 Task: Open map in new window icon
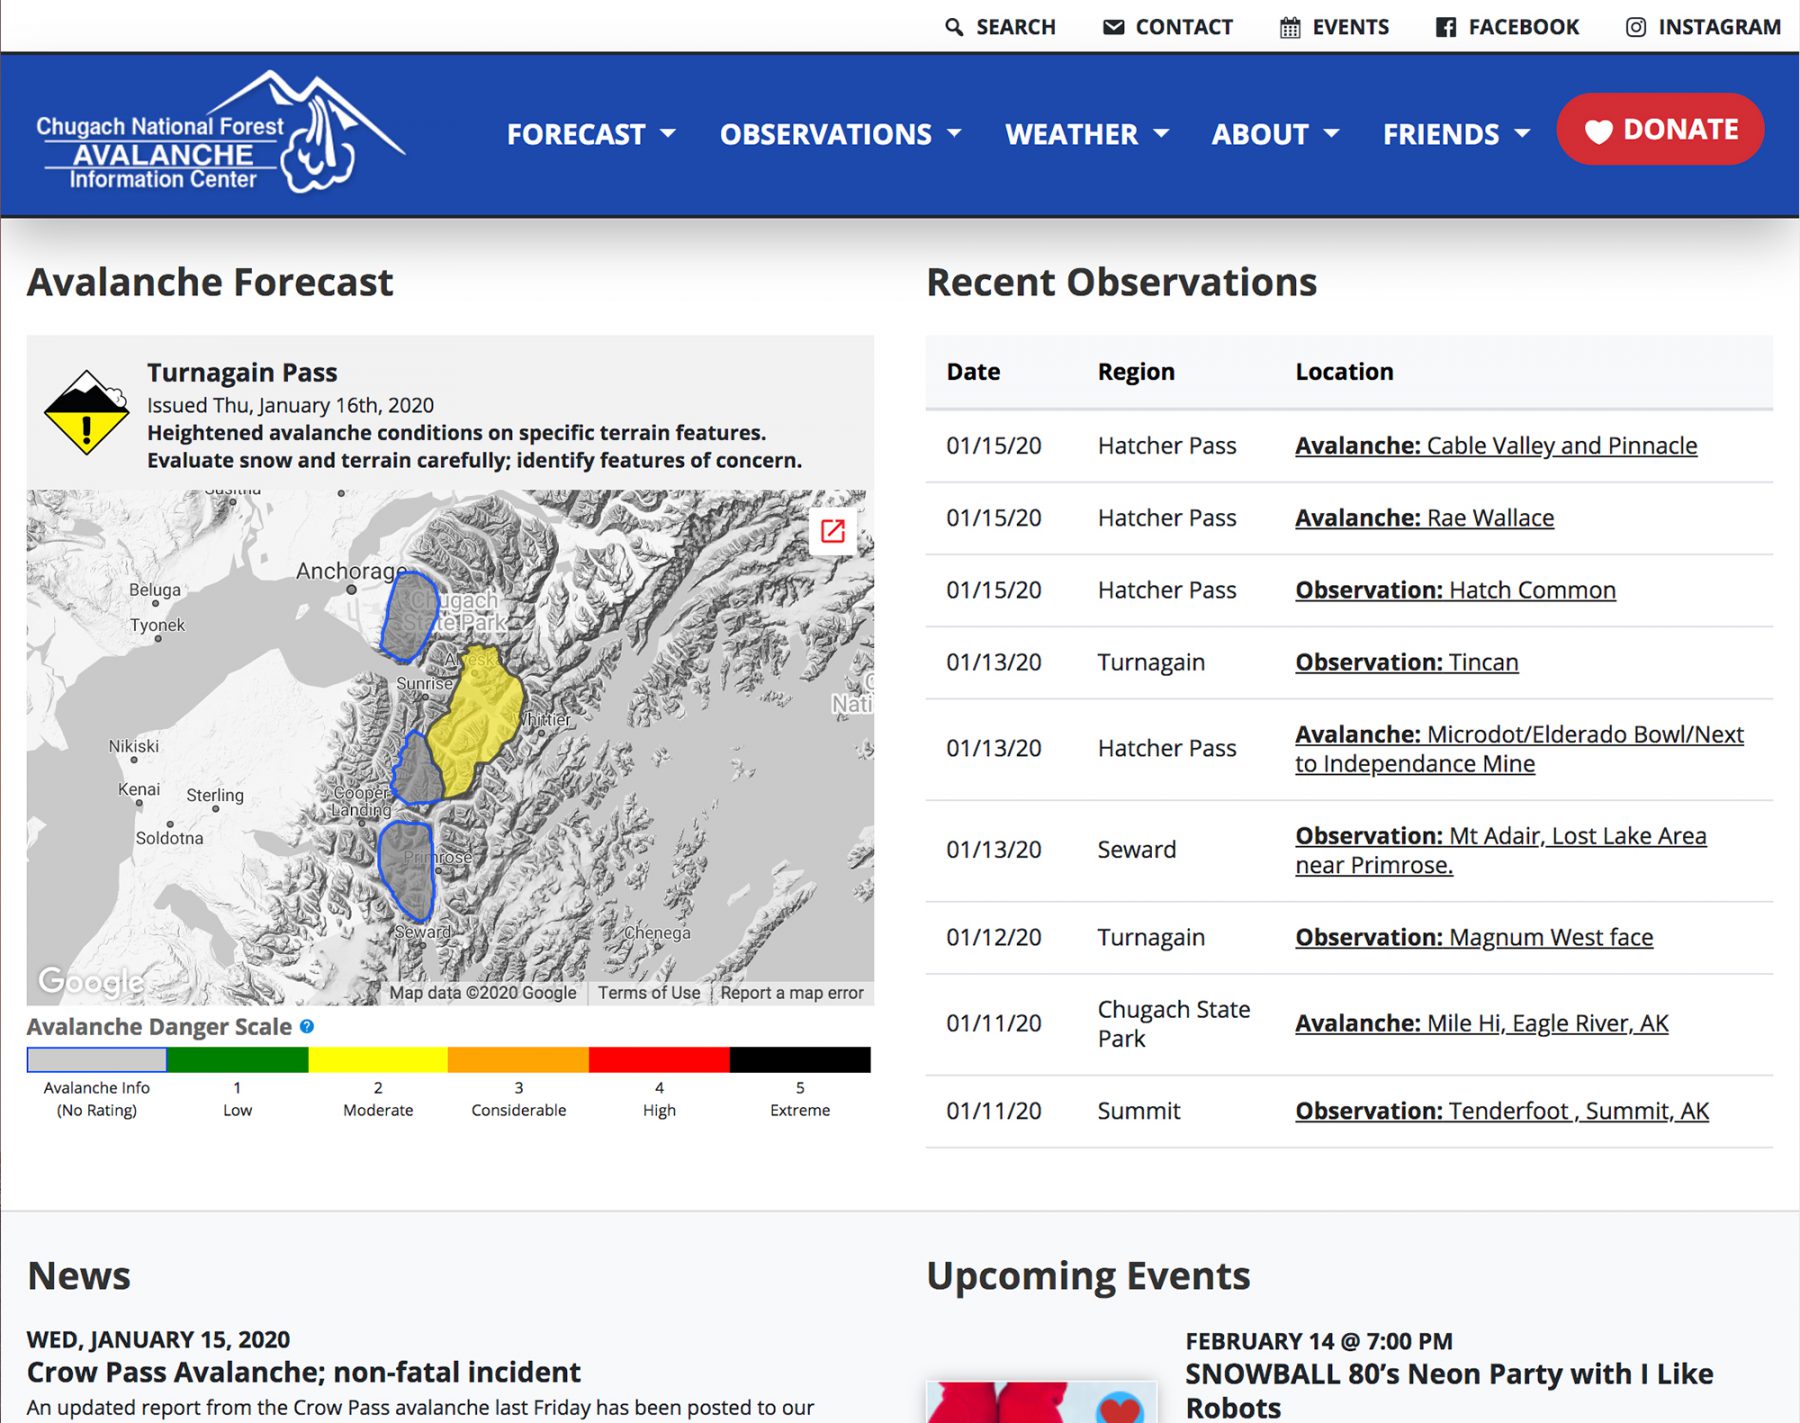click(832, 530)
